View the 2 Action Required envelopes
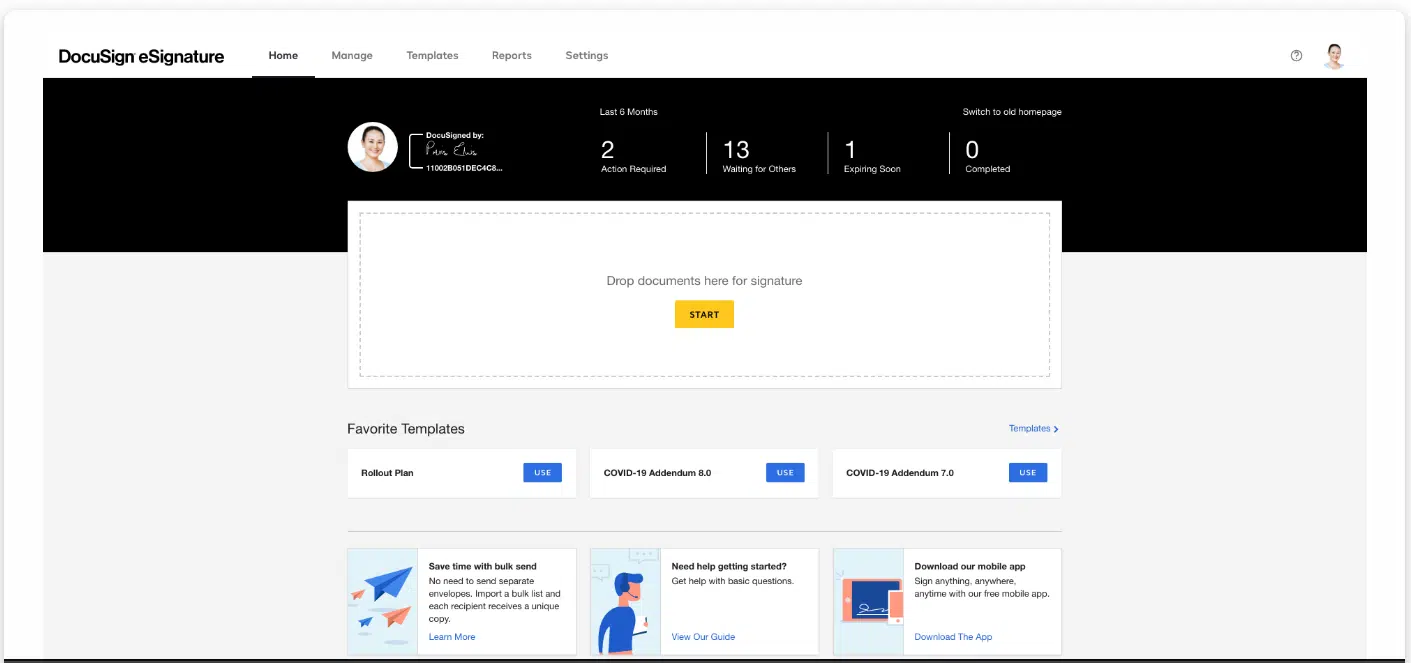Image resolution: width=1411 pixels, height=663 pixels. point(633,155)
